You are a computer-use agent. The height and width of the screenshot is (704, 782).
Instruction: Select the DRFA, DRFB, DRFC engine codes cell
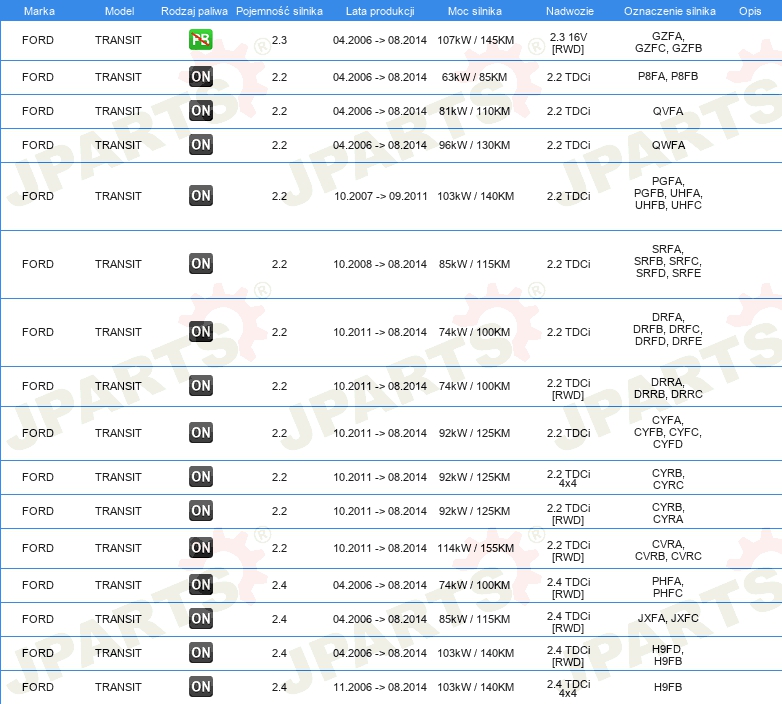pos(668,329)
